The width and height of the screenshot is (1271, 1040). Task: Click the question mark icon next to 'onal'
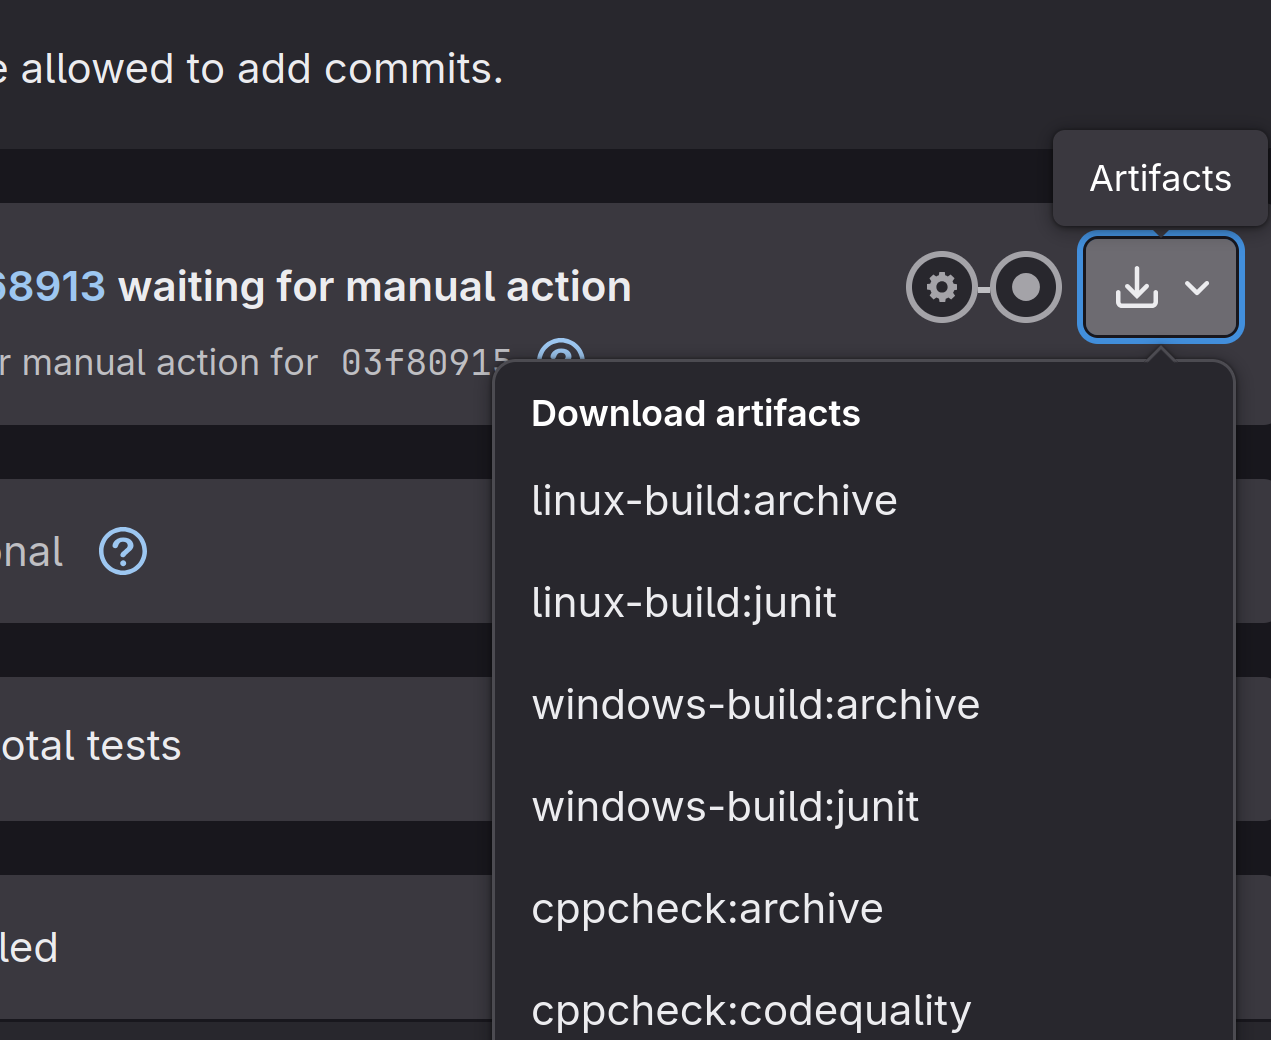coord(123,552)
